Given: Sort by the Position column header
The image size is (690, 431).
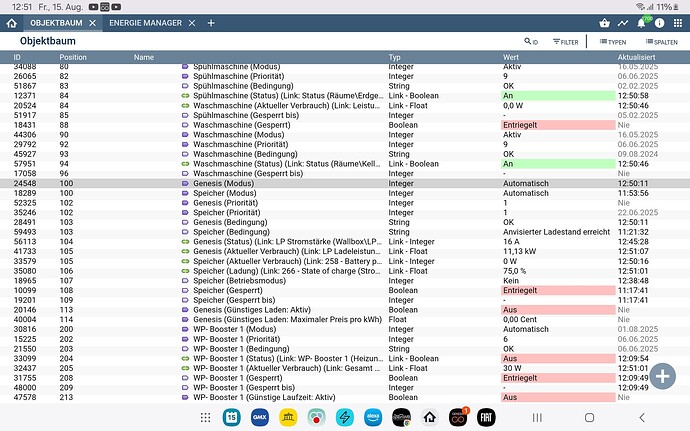Looking at the screenshot, I should 73,57.
